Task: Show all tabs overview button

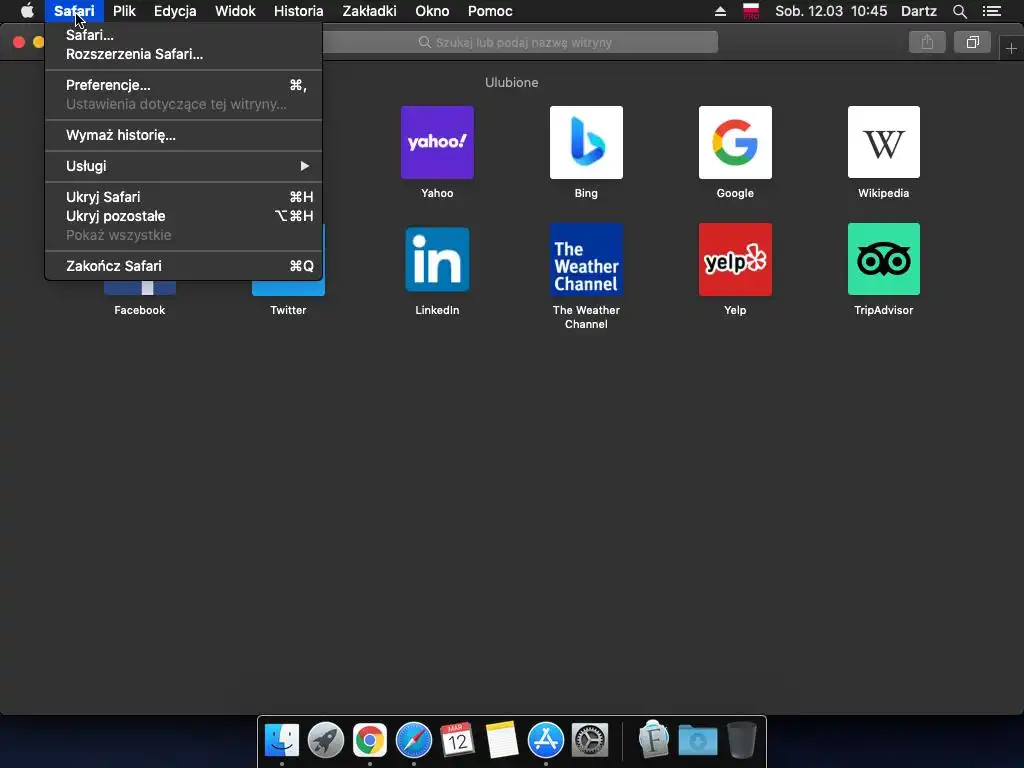Action: [x=972, y=42]
